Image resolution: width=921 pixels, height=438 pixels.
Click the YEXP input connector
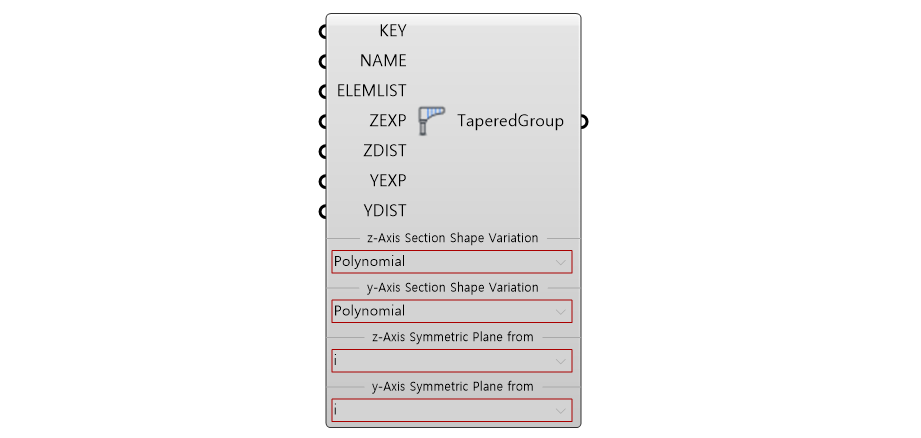click(324, 181)
